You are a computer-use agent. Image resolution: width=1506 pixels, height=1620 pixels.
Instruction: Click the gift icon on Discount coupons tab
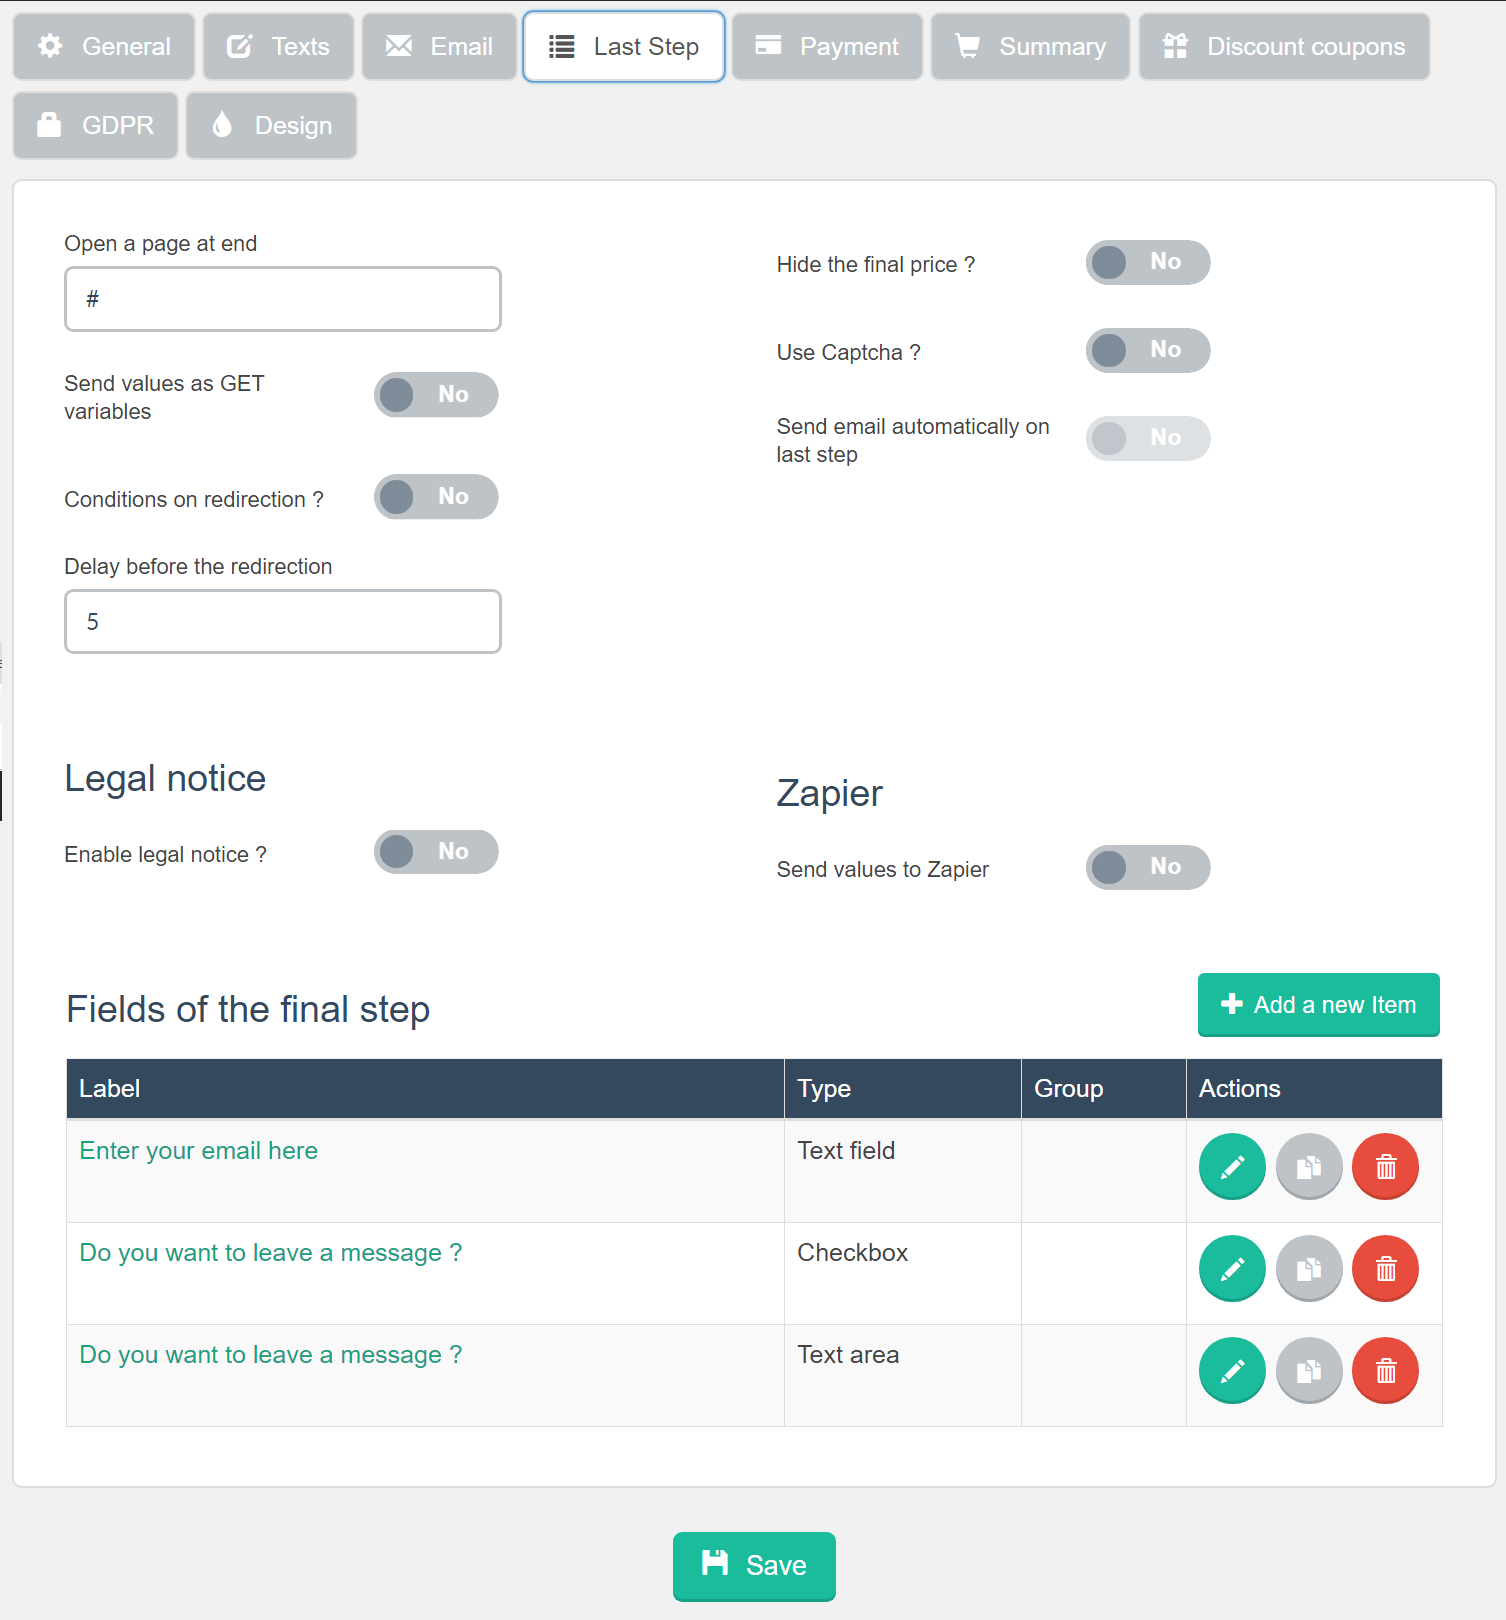point(1175,46)
